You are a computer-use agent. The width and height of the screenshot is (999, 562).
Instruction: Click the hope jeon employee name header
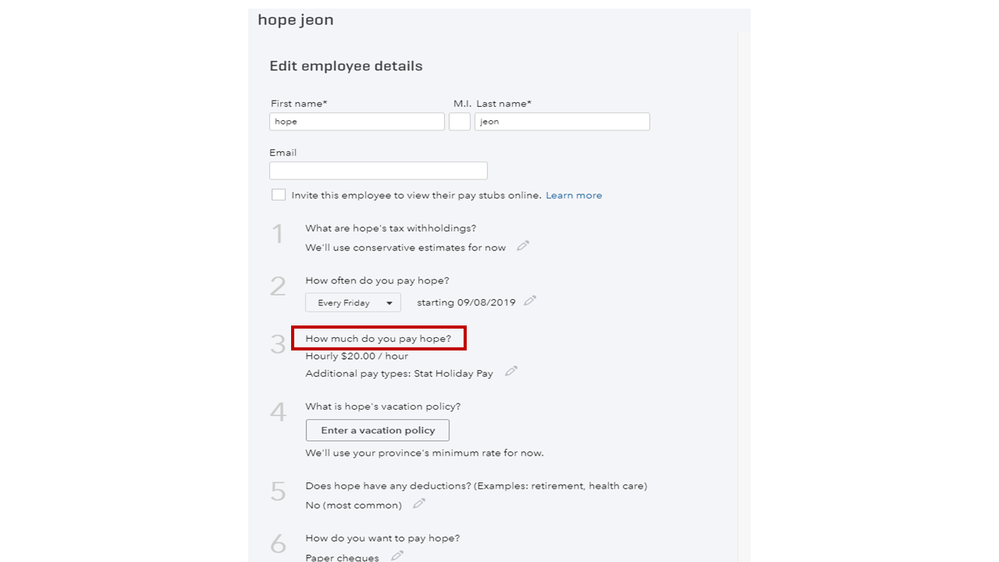(x=296, y=20)
